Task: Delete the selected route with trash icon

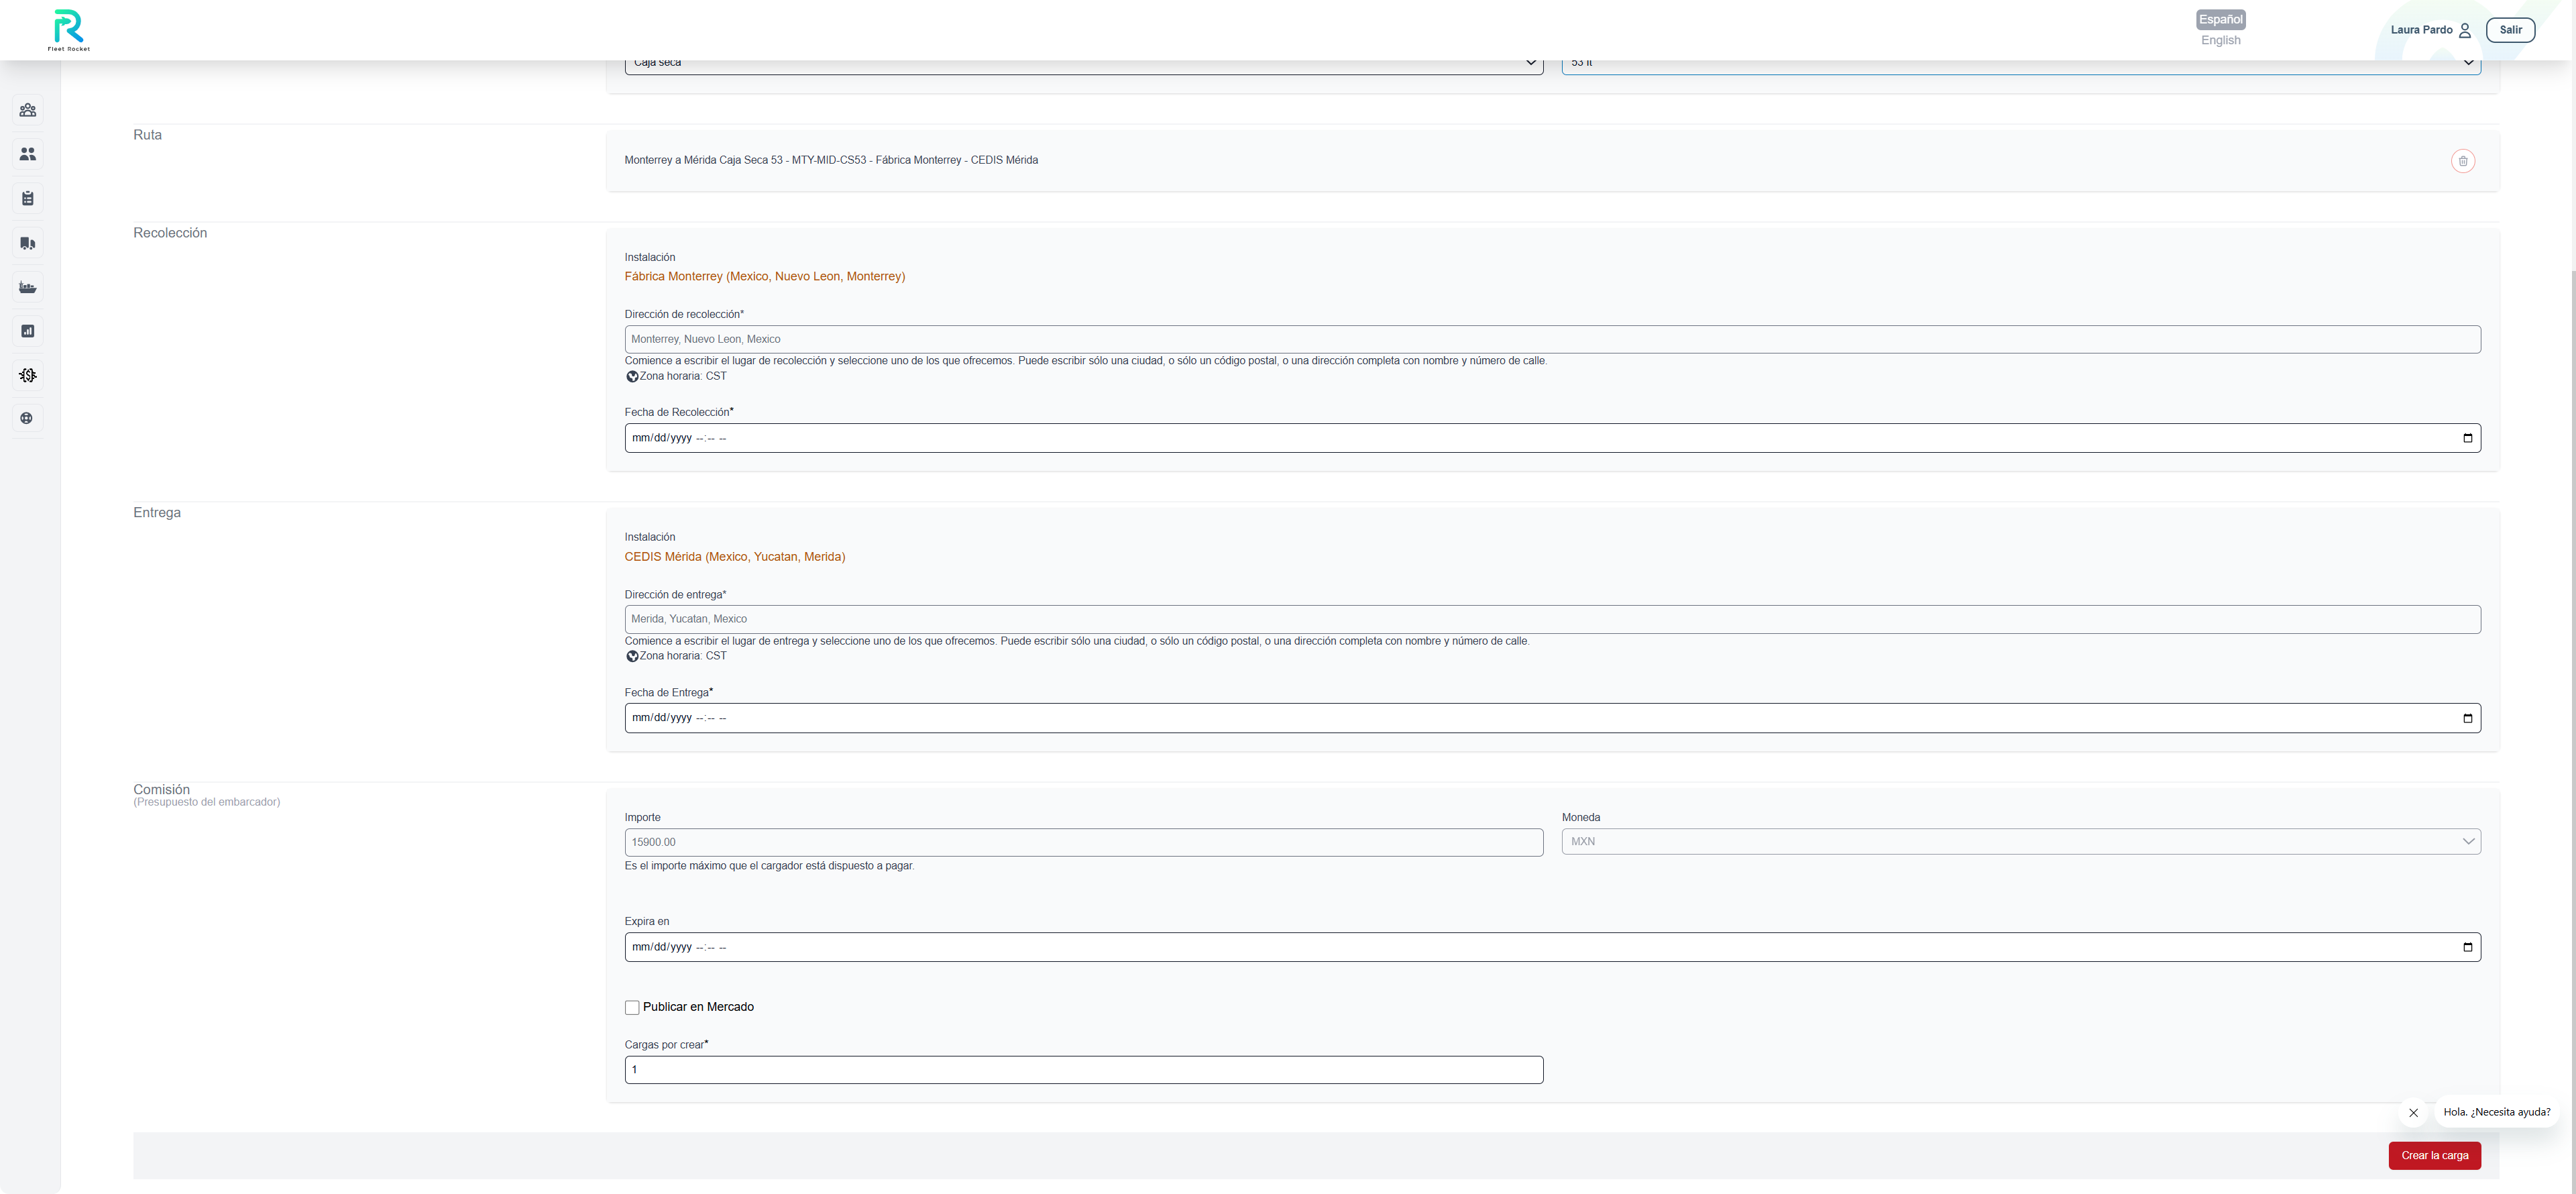Action: pos(2462,161)
